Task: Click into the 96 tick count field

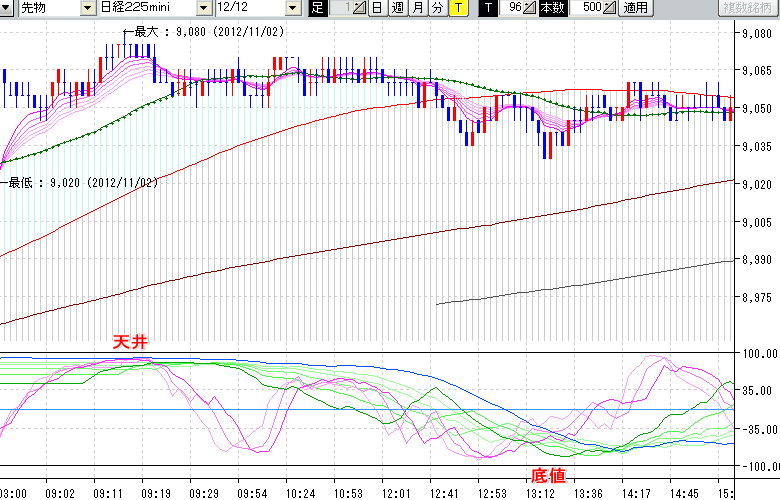Action: pyautogui.click(x=512, y=8)
